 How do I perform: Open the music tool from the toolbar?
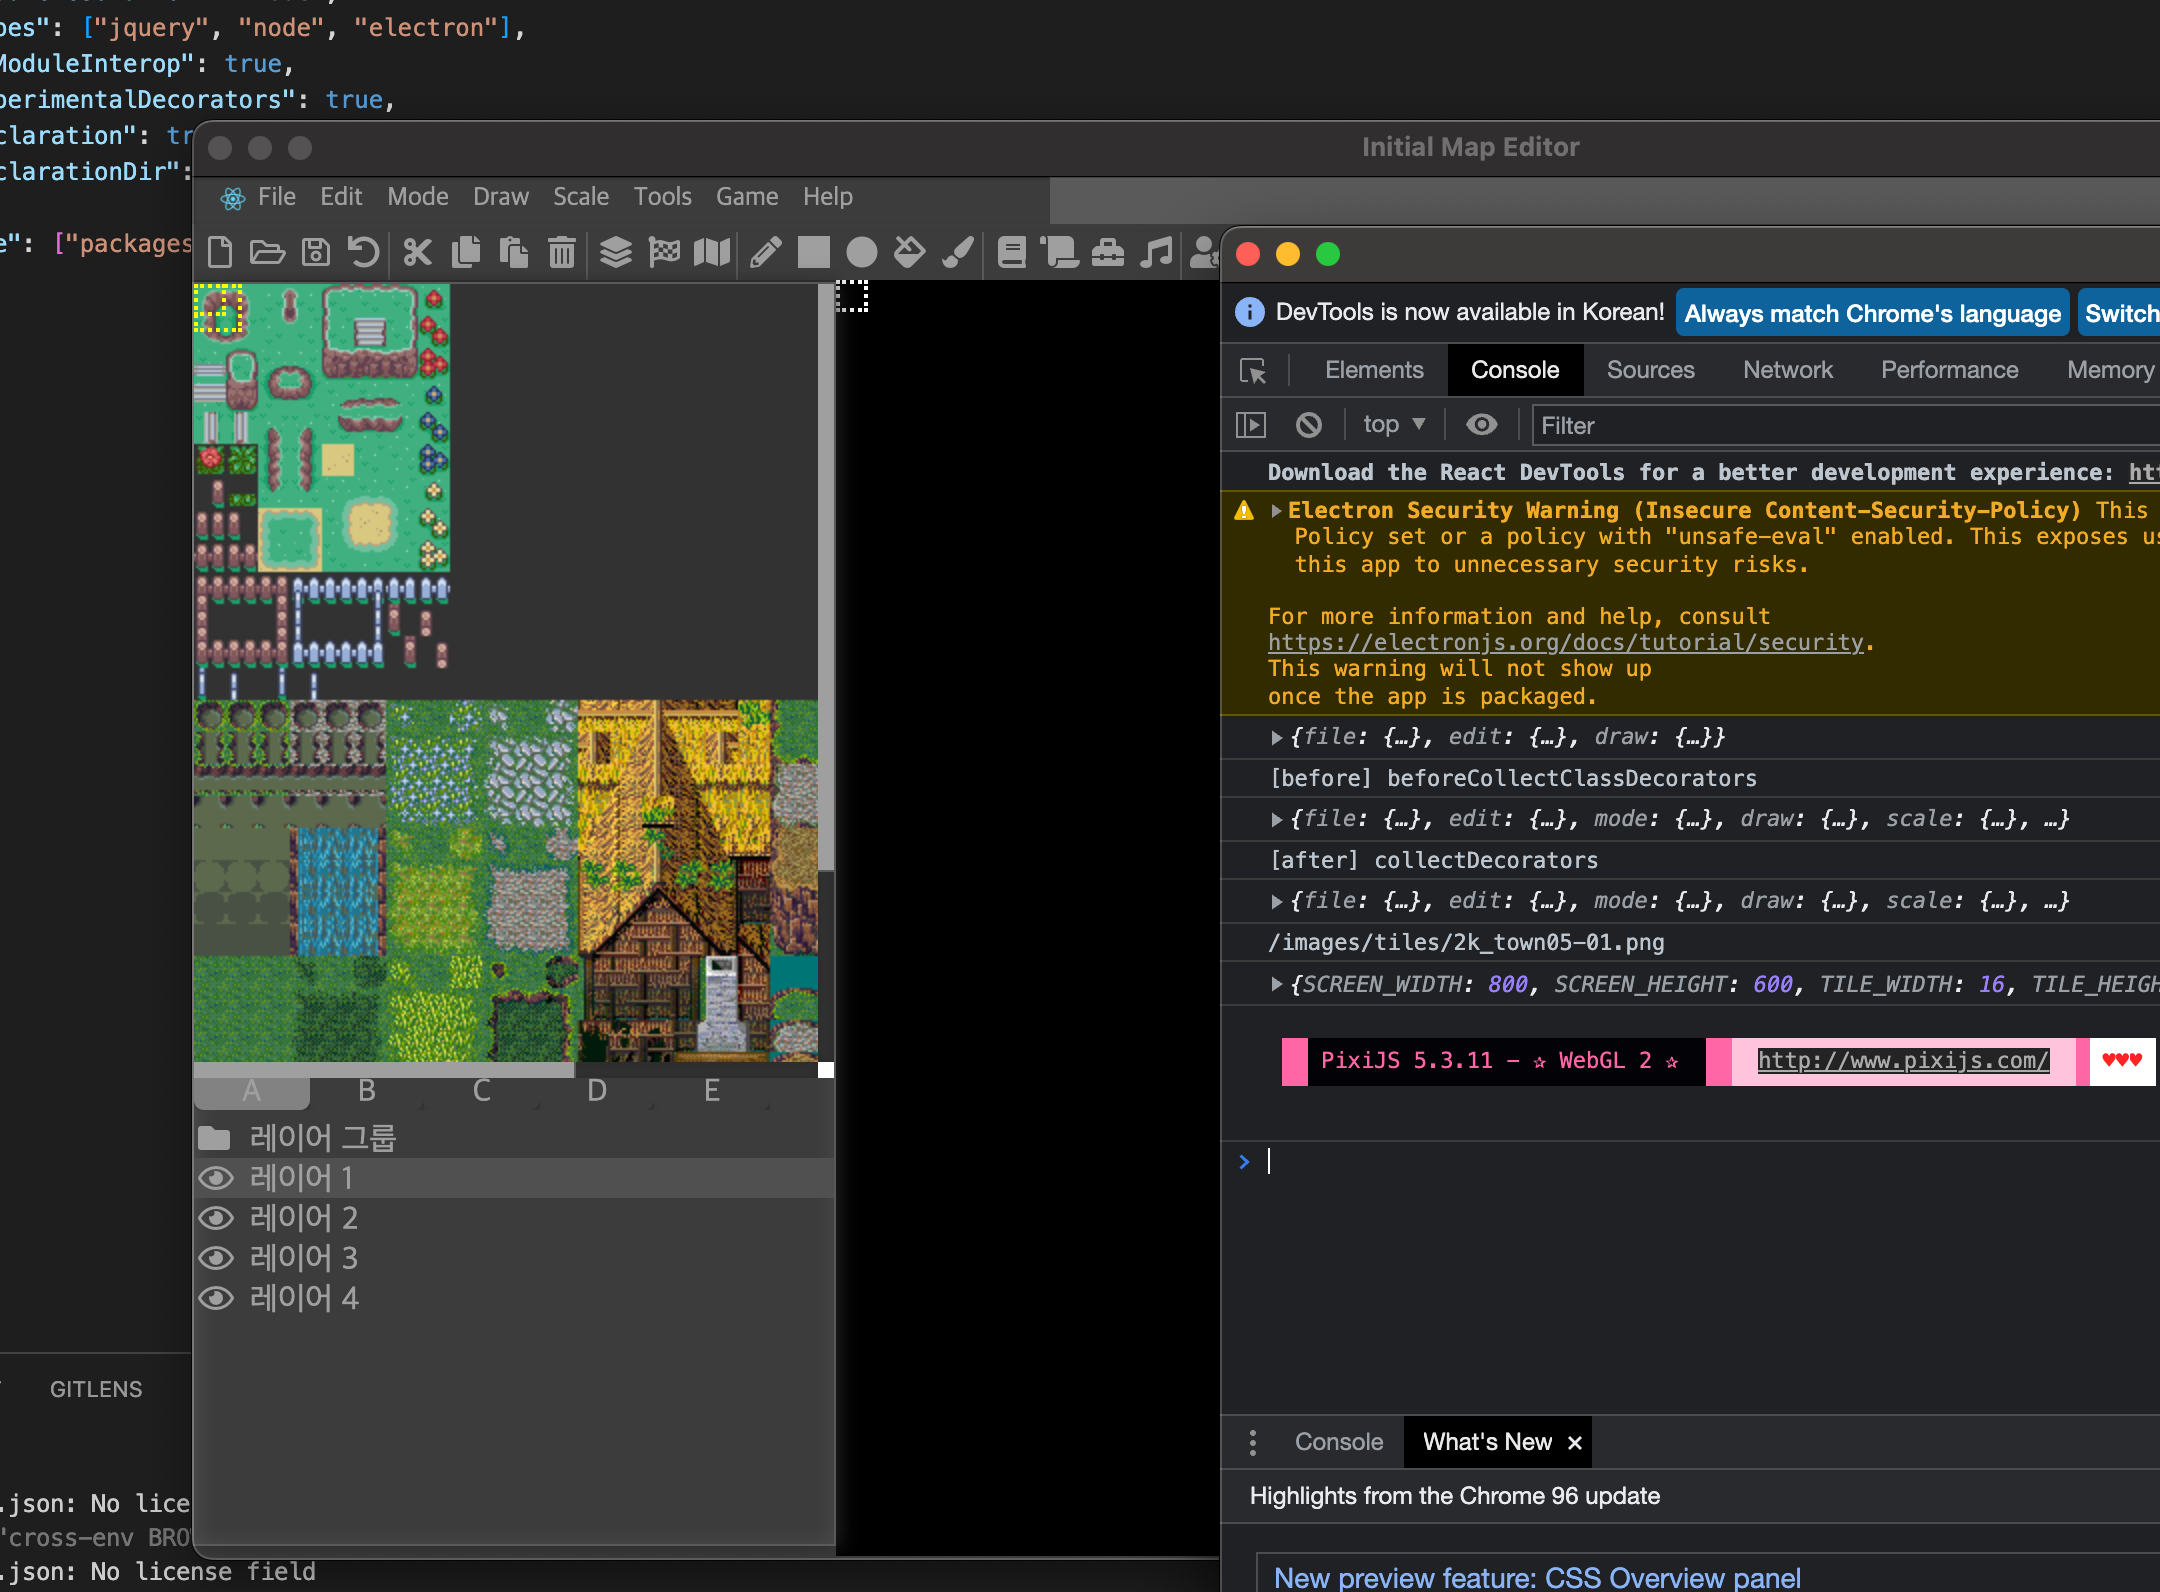[x=1157, y=252]
